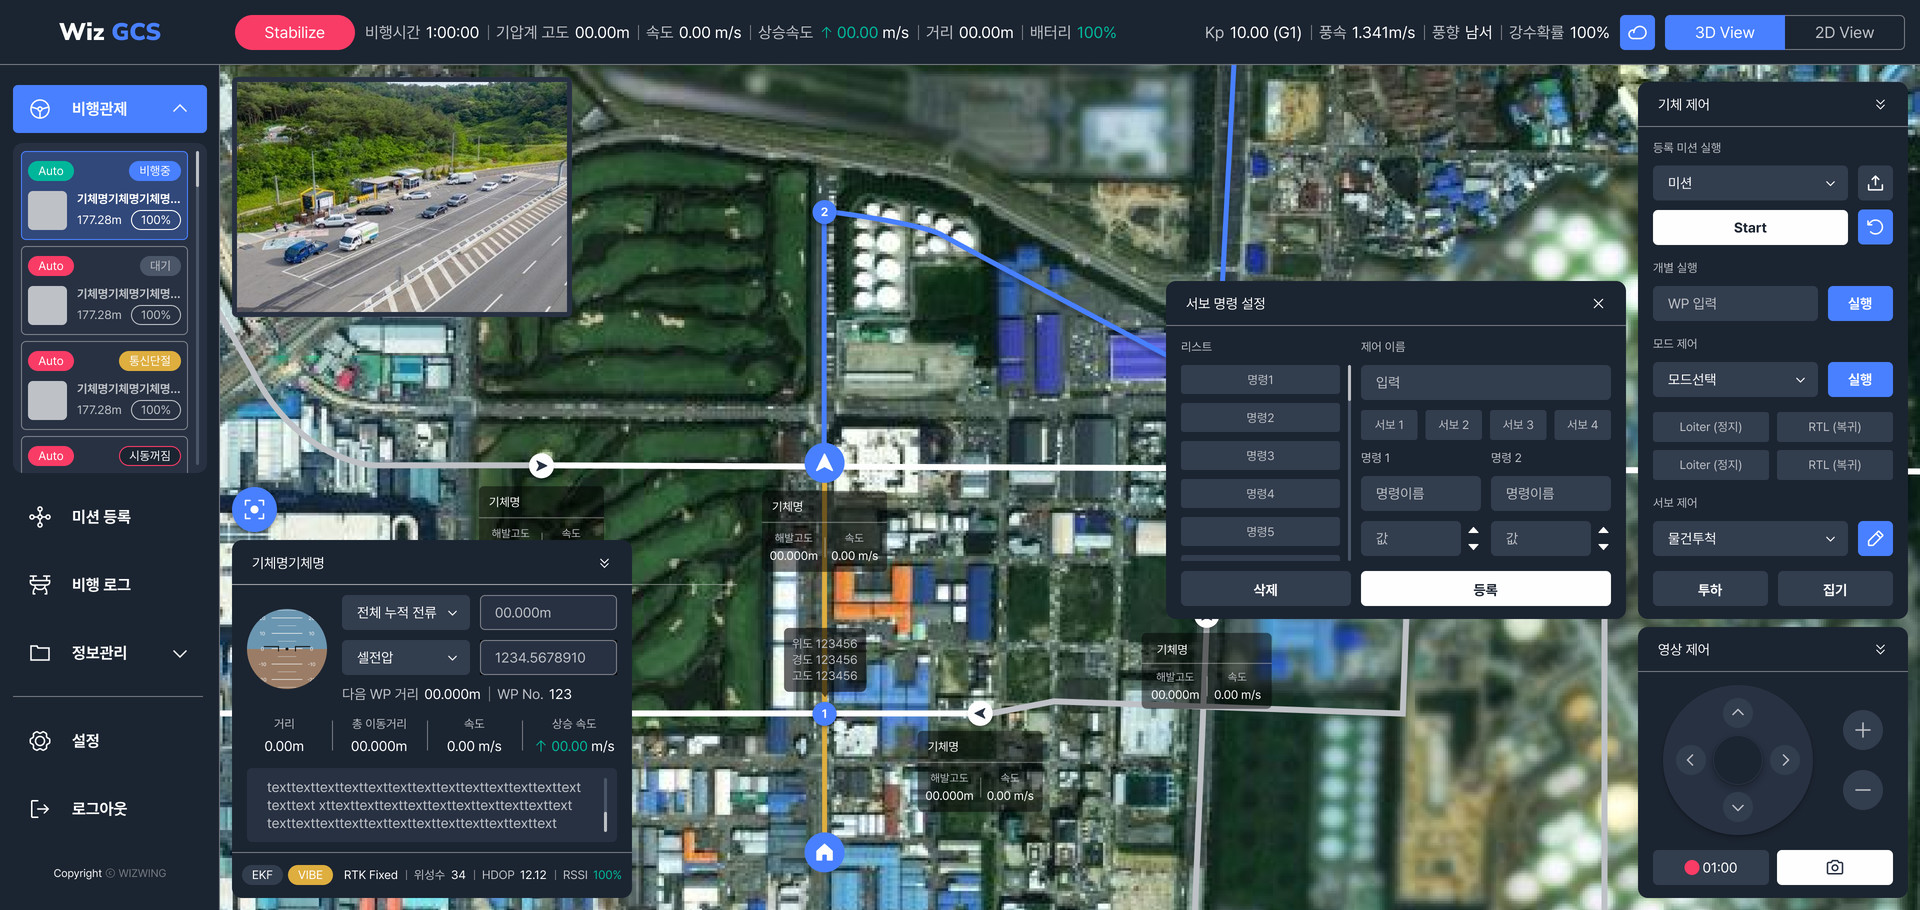The width and height of the screenshot is (1920, 910).
Task: Toggle the 서보 4 selector
Action: pyautogui.click(x=1582, y=425)
